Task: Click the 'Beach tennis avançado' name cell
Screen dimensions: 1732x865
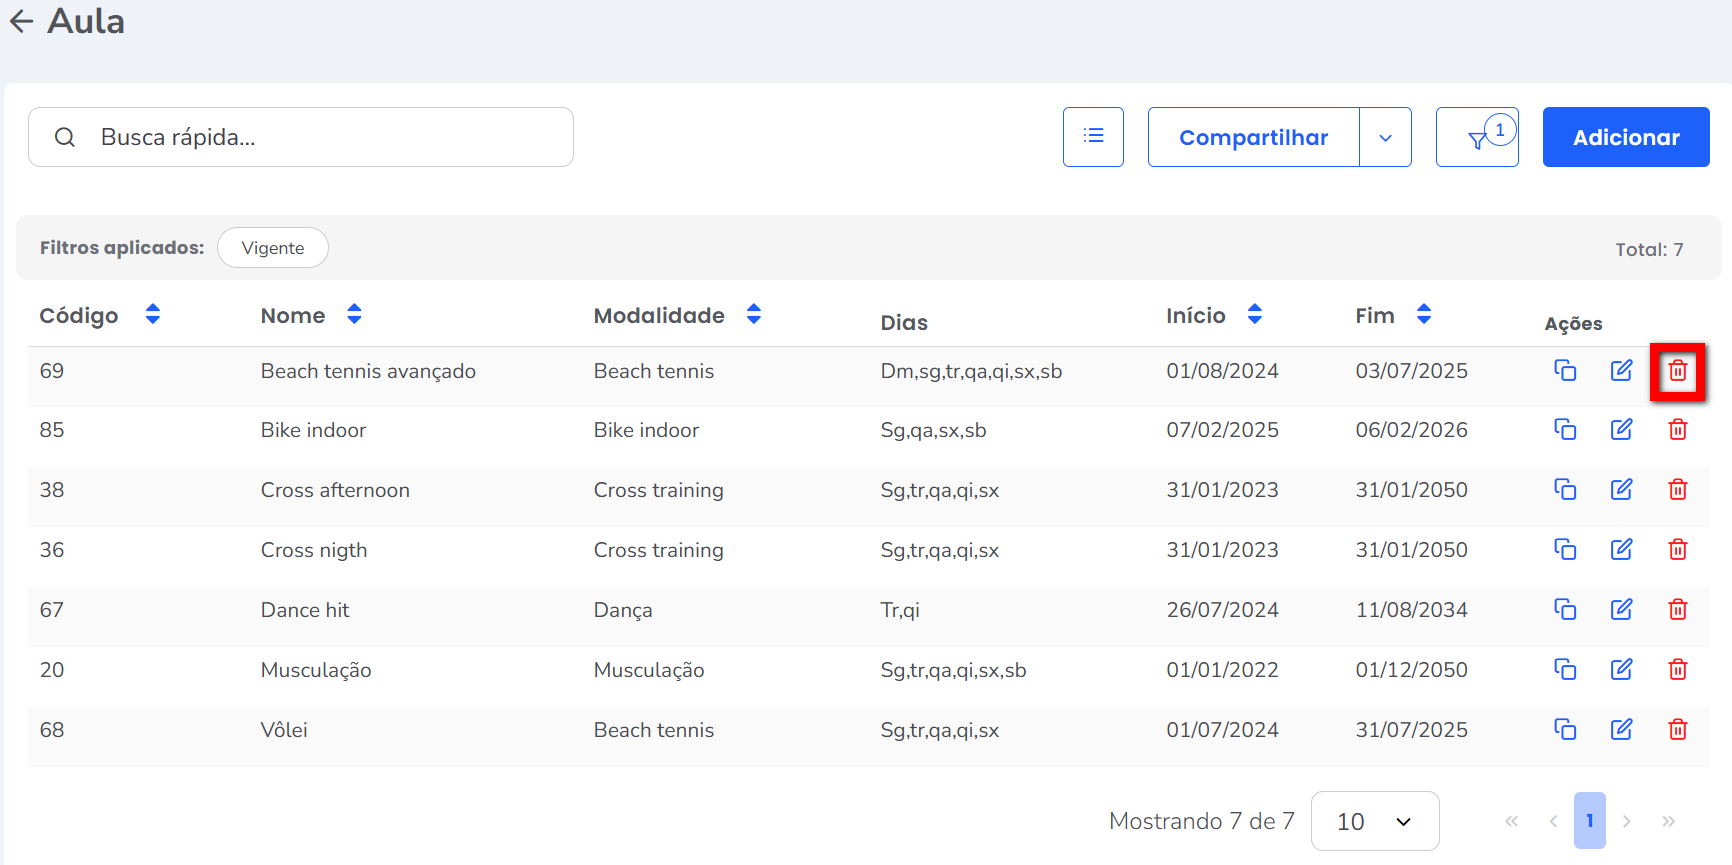Action: [368, 371]
